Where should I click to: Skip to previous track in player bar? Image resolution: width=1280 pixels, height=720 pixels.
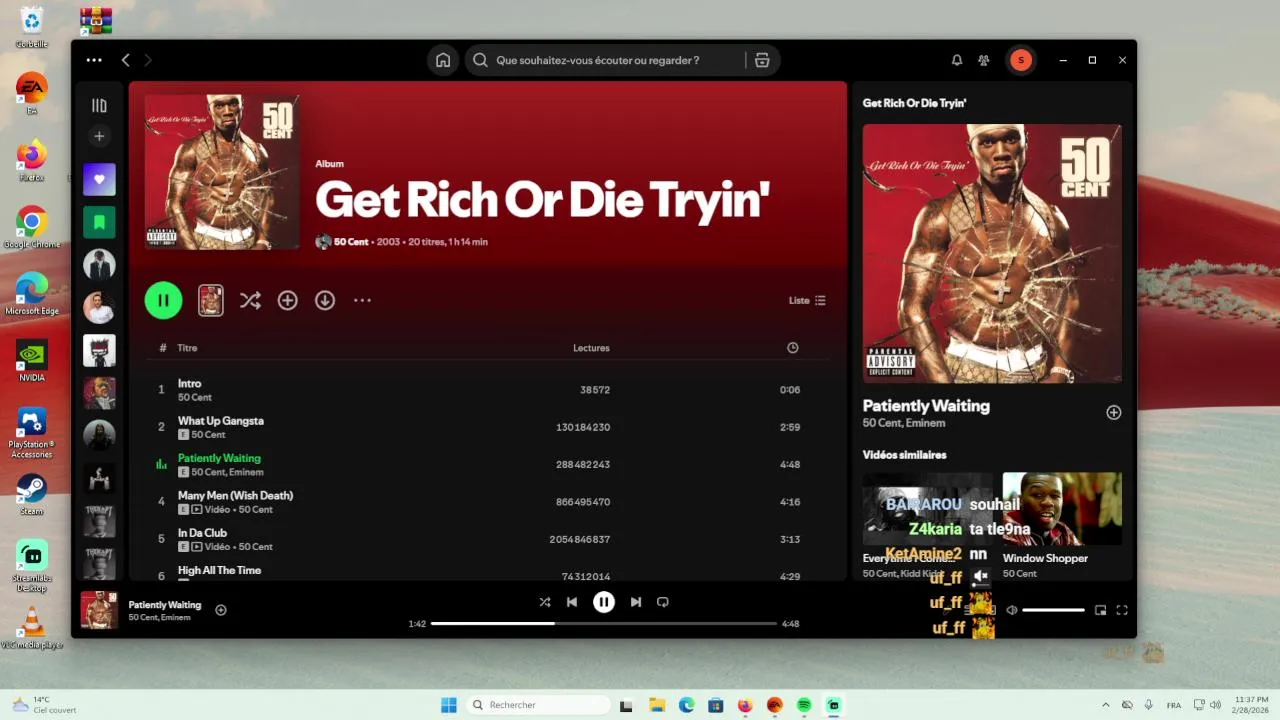(572, 602)
